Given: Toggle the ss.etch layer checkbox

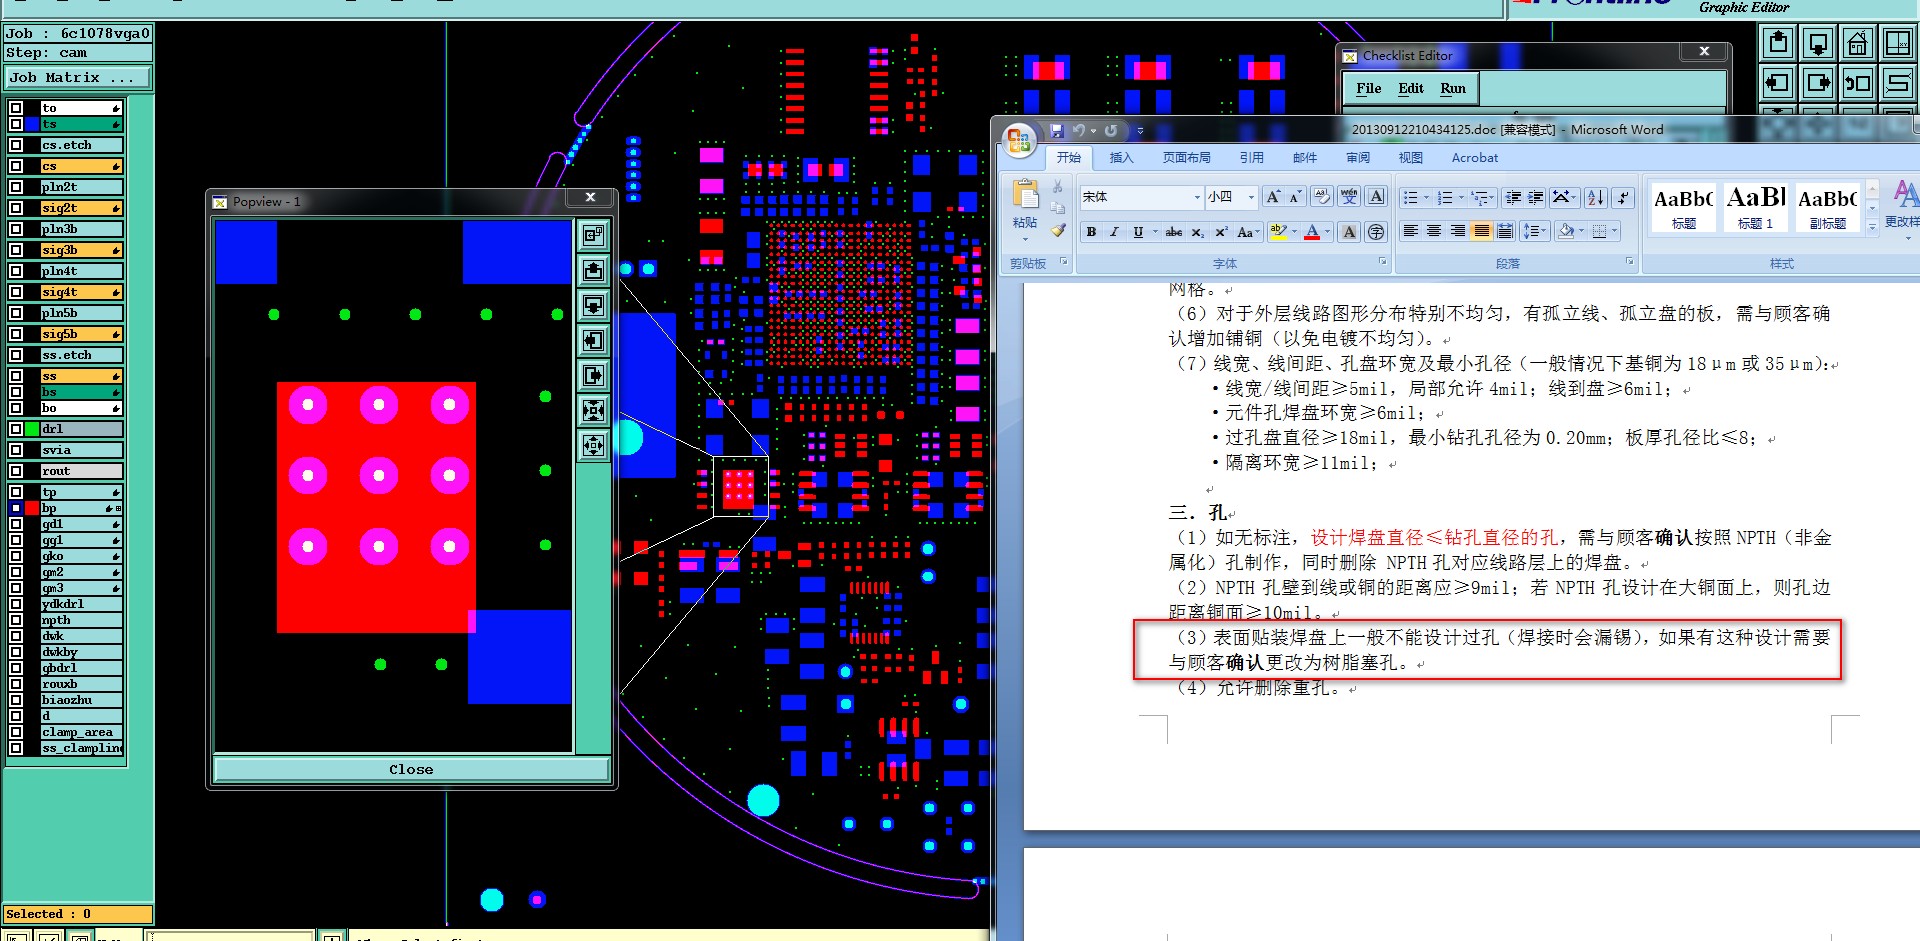Looking at the screenshot, I should tap(16, 355).
